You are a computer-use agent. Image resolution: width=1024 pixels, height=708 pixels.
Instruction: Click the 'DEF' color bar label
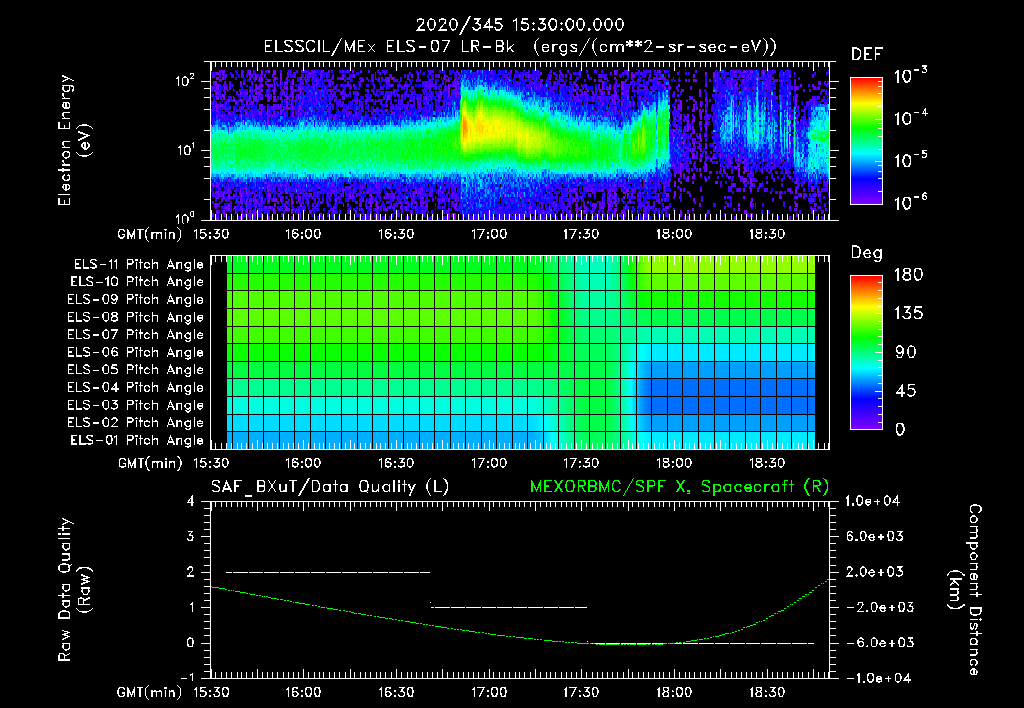point(867,54)
